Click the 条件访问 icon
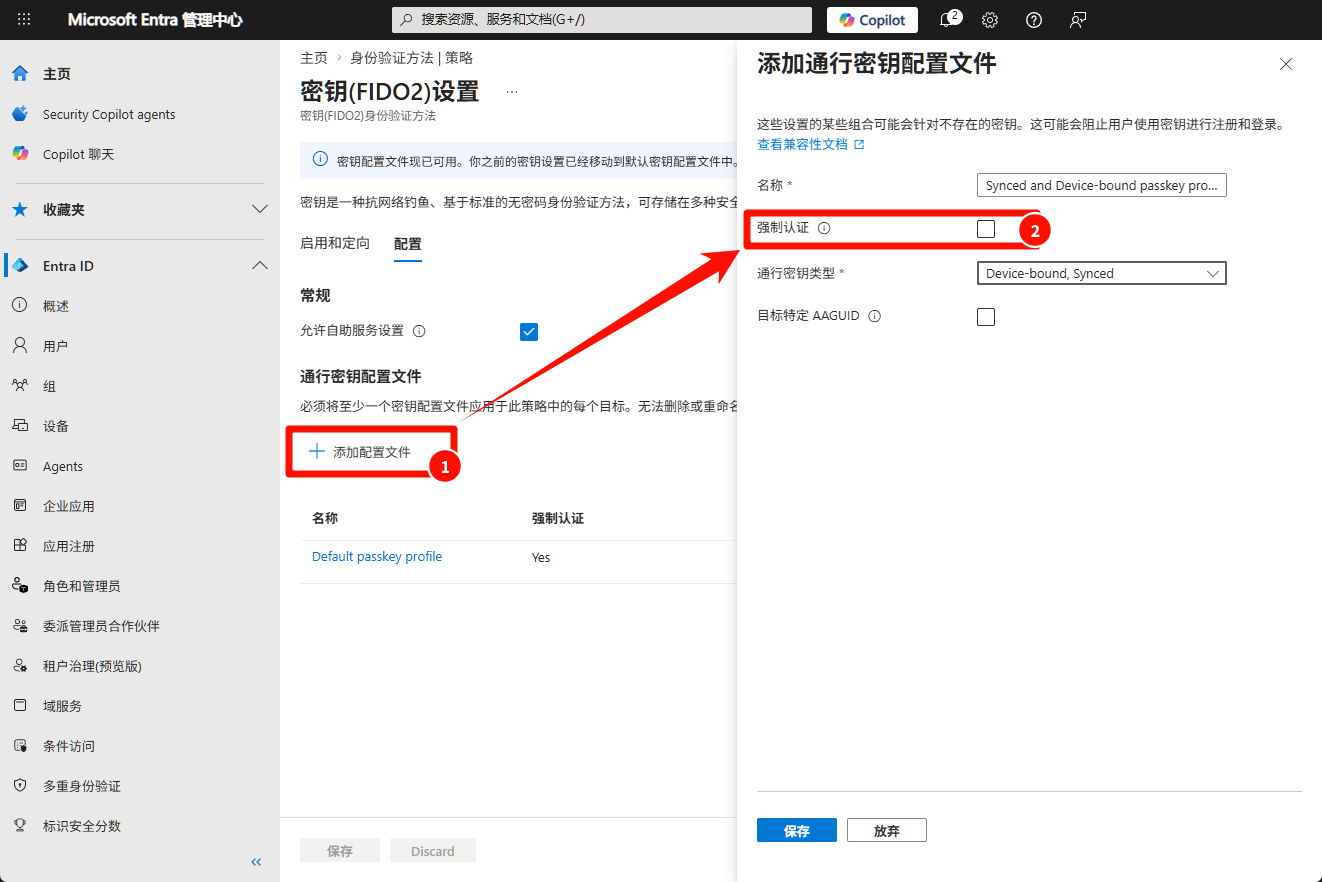Screen dimensions: 1322x882 point(20,746)
